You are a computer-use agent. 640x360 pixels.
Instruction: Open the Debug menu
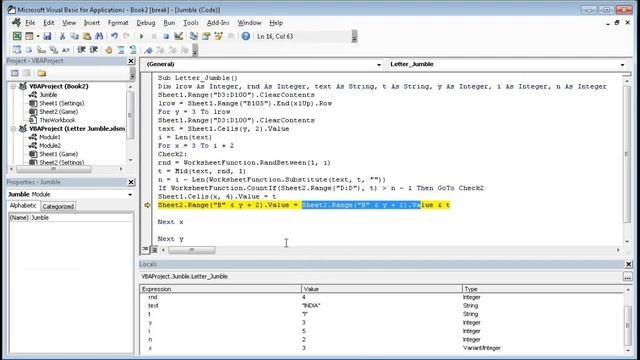pyautogui.click(x=146, y=23)
